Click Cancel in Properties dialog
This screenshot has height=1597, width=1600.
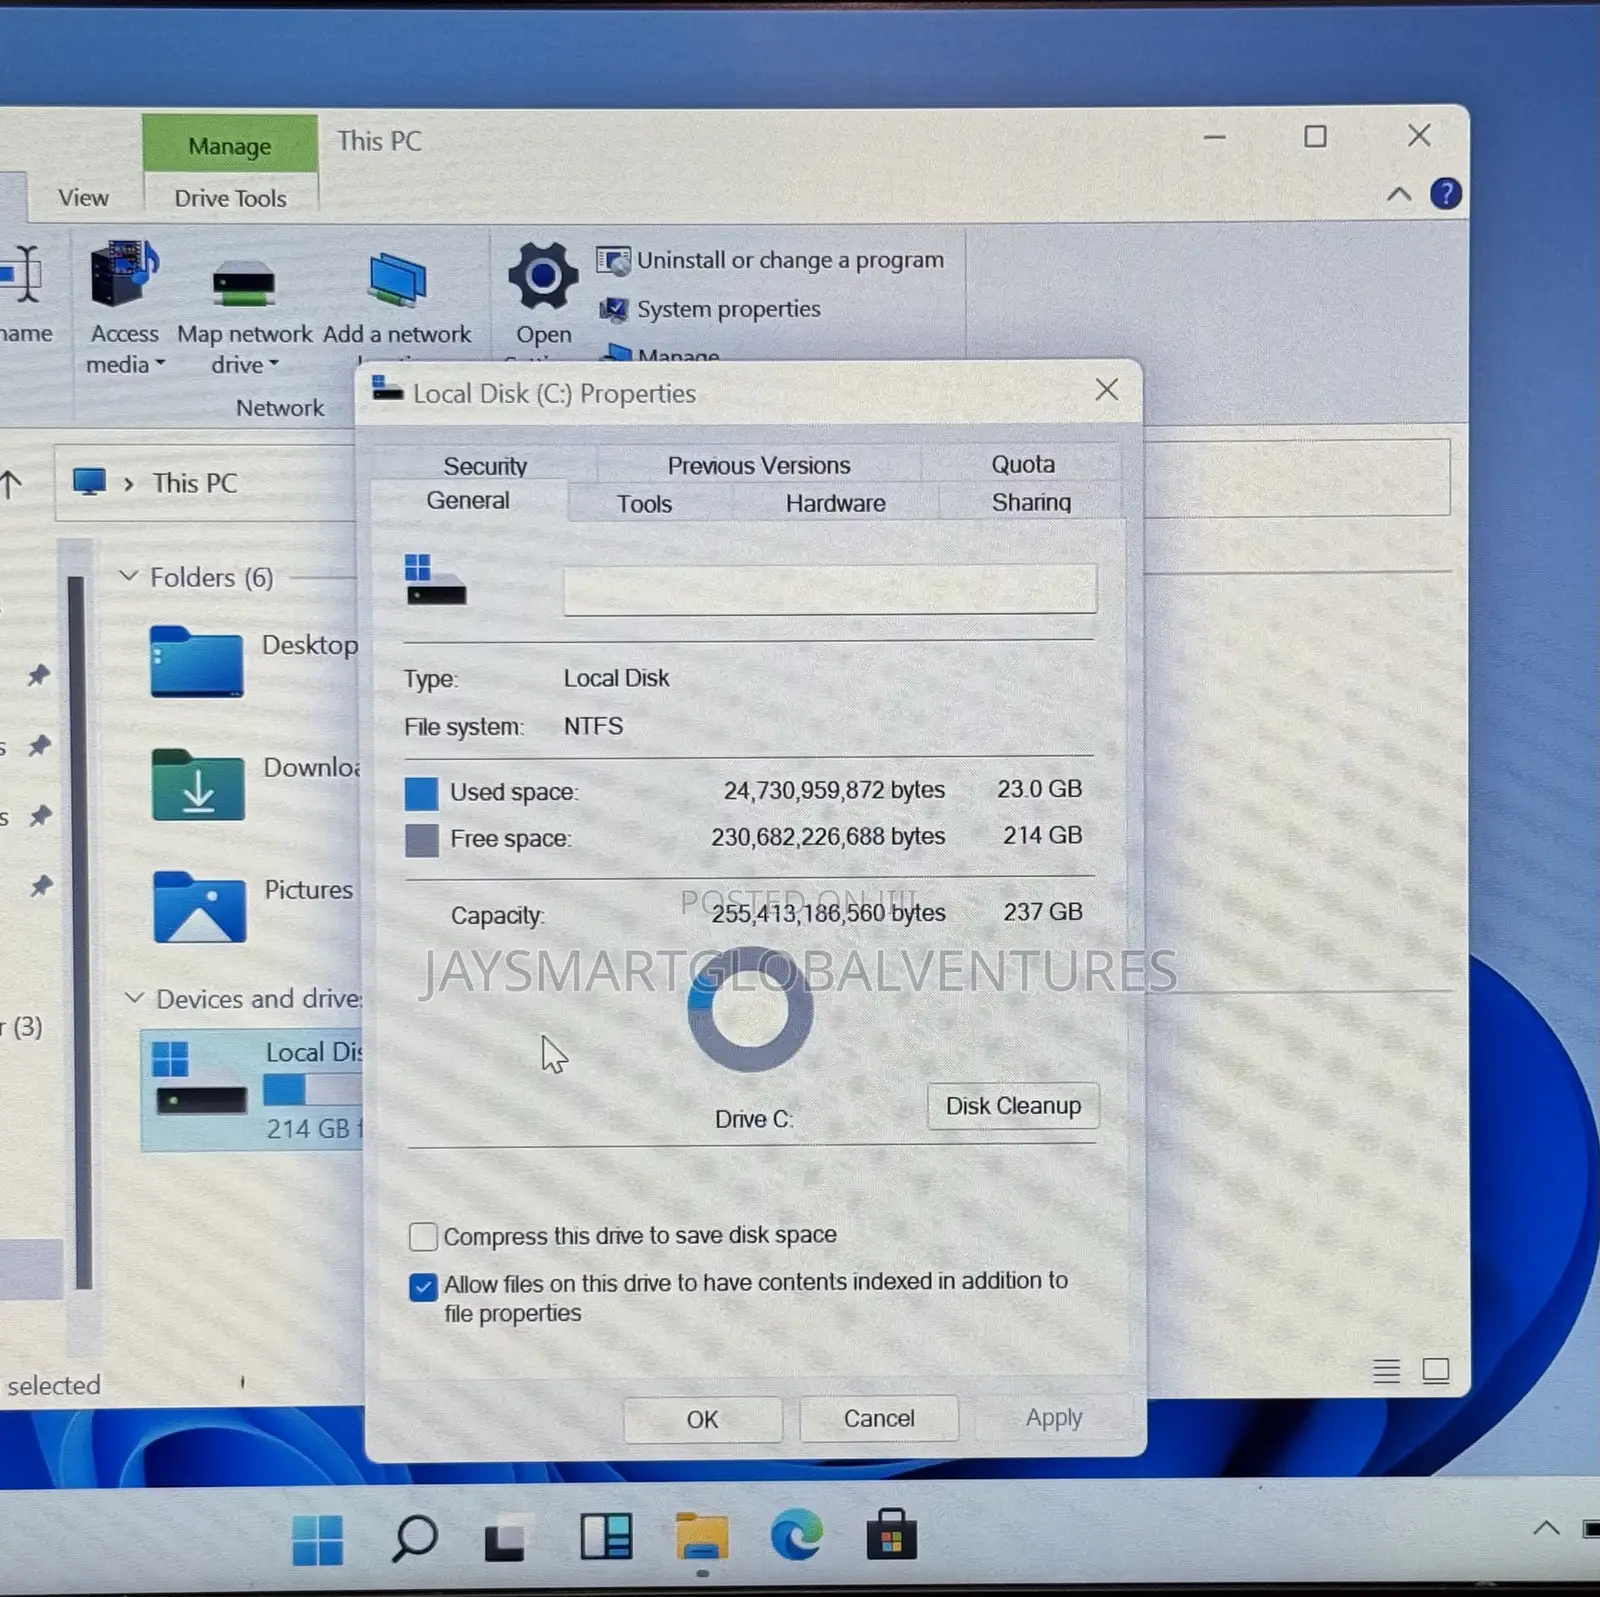click(879, 1418)
